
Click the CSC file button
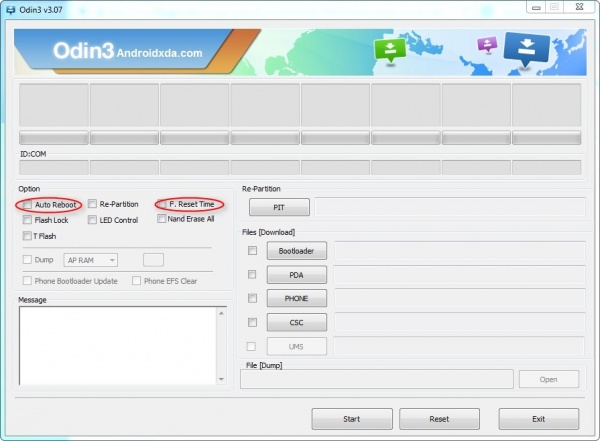click(x=297, y=322)
